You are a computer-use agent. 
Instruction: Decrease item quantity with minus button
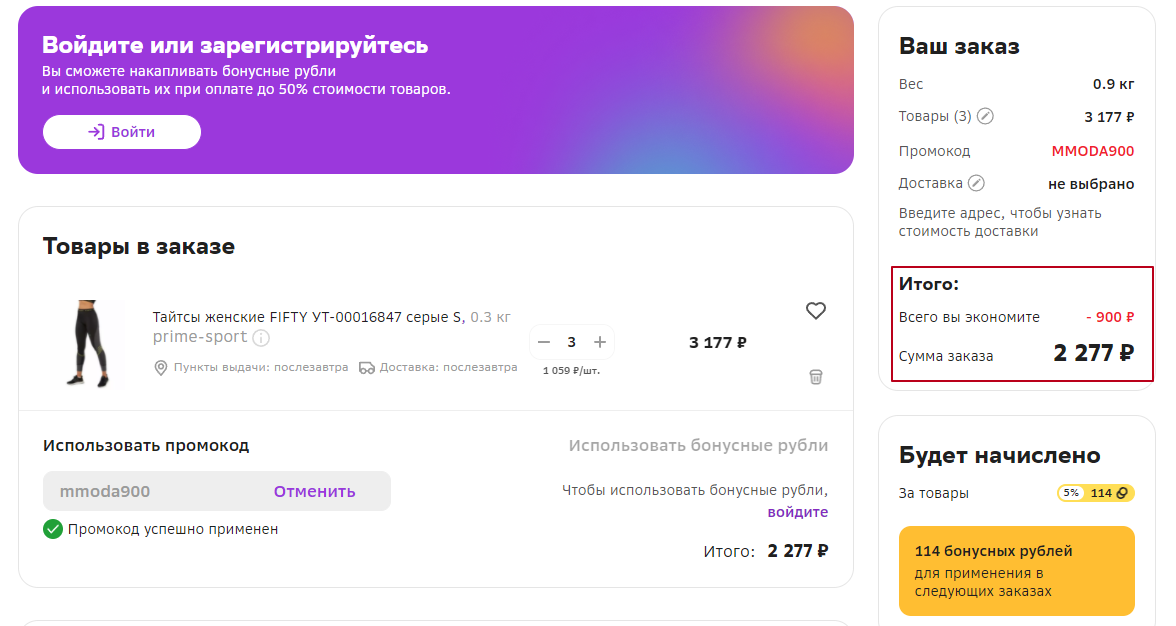click(544, 342)
